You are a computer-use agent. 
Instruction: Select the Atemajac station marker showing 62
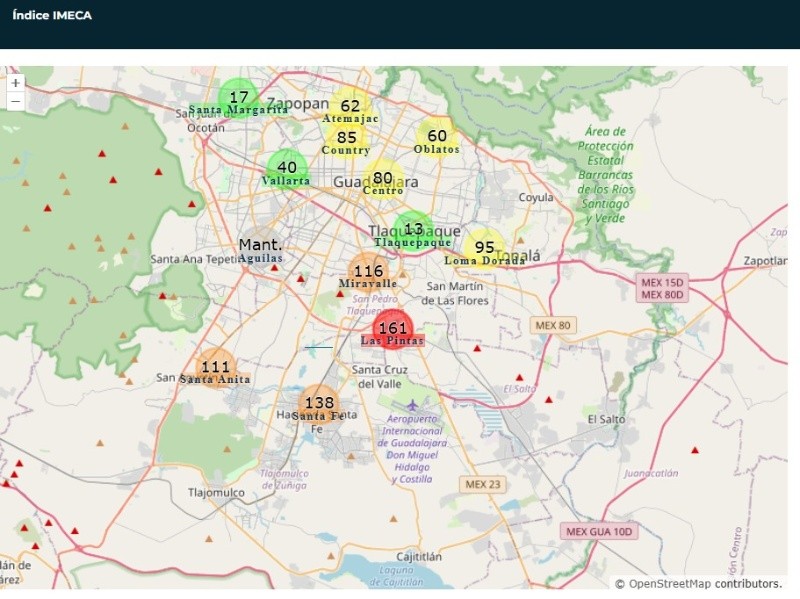pyautogui.click(x=350, y=107)
